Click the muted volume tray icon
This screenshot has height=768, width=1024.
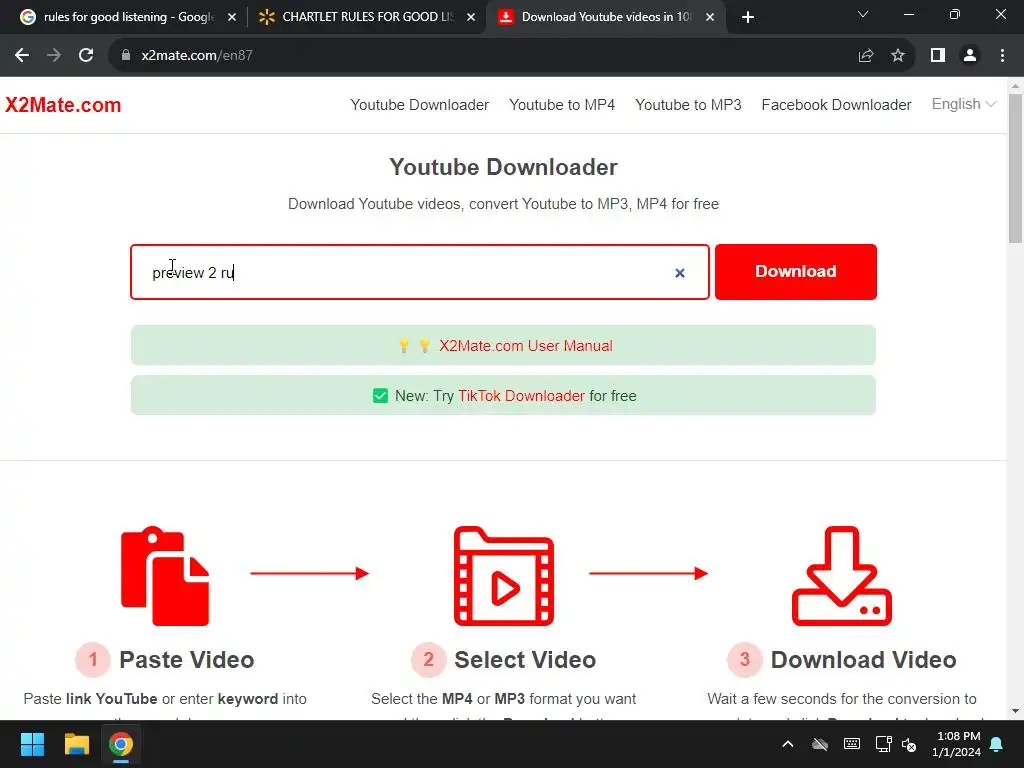pyautogui.click(x=909, y=744)
